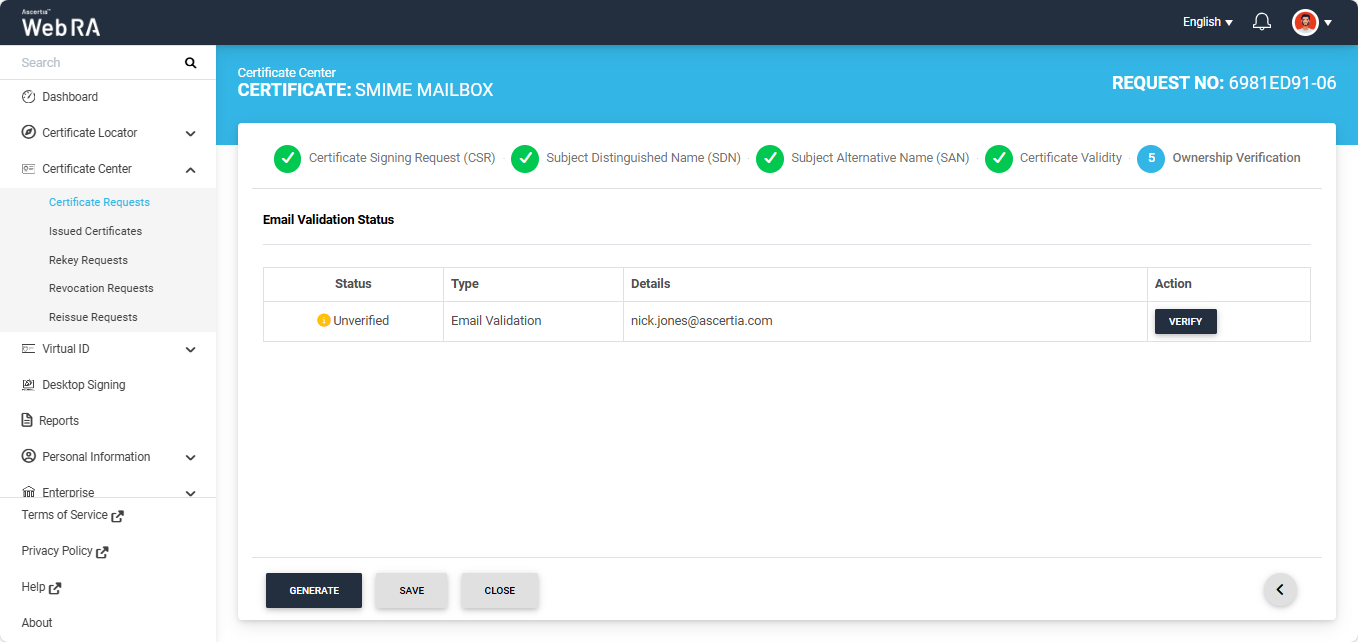Click the Certificate Validity step checkmark
1358x642 pixels.
pos(998,158)
